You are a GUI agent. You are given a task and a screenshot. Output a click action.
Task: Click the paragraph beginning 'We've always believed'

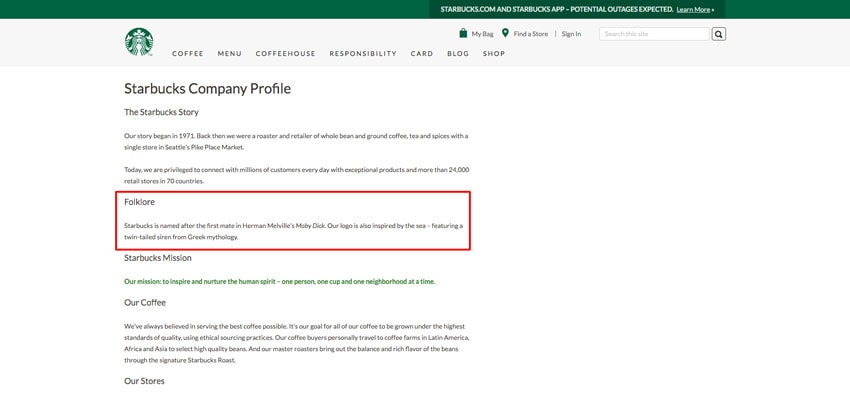click(x=297, y=343)
